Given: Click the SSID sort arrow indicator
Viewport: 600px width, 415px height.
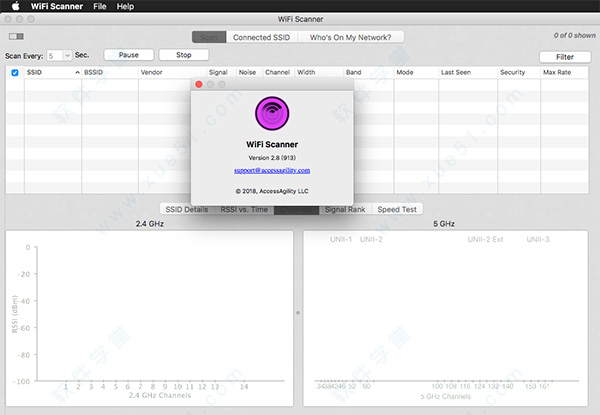Looking at the screenshot, I should 77,72.
